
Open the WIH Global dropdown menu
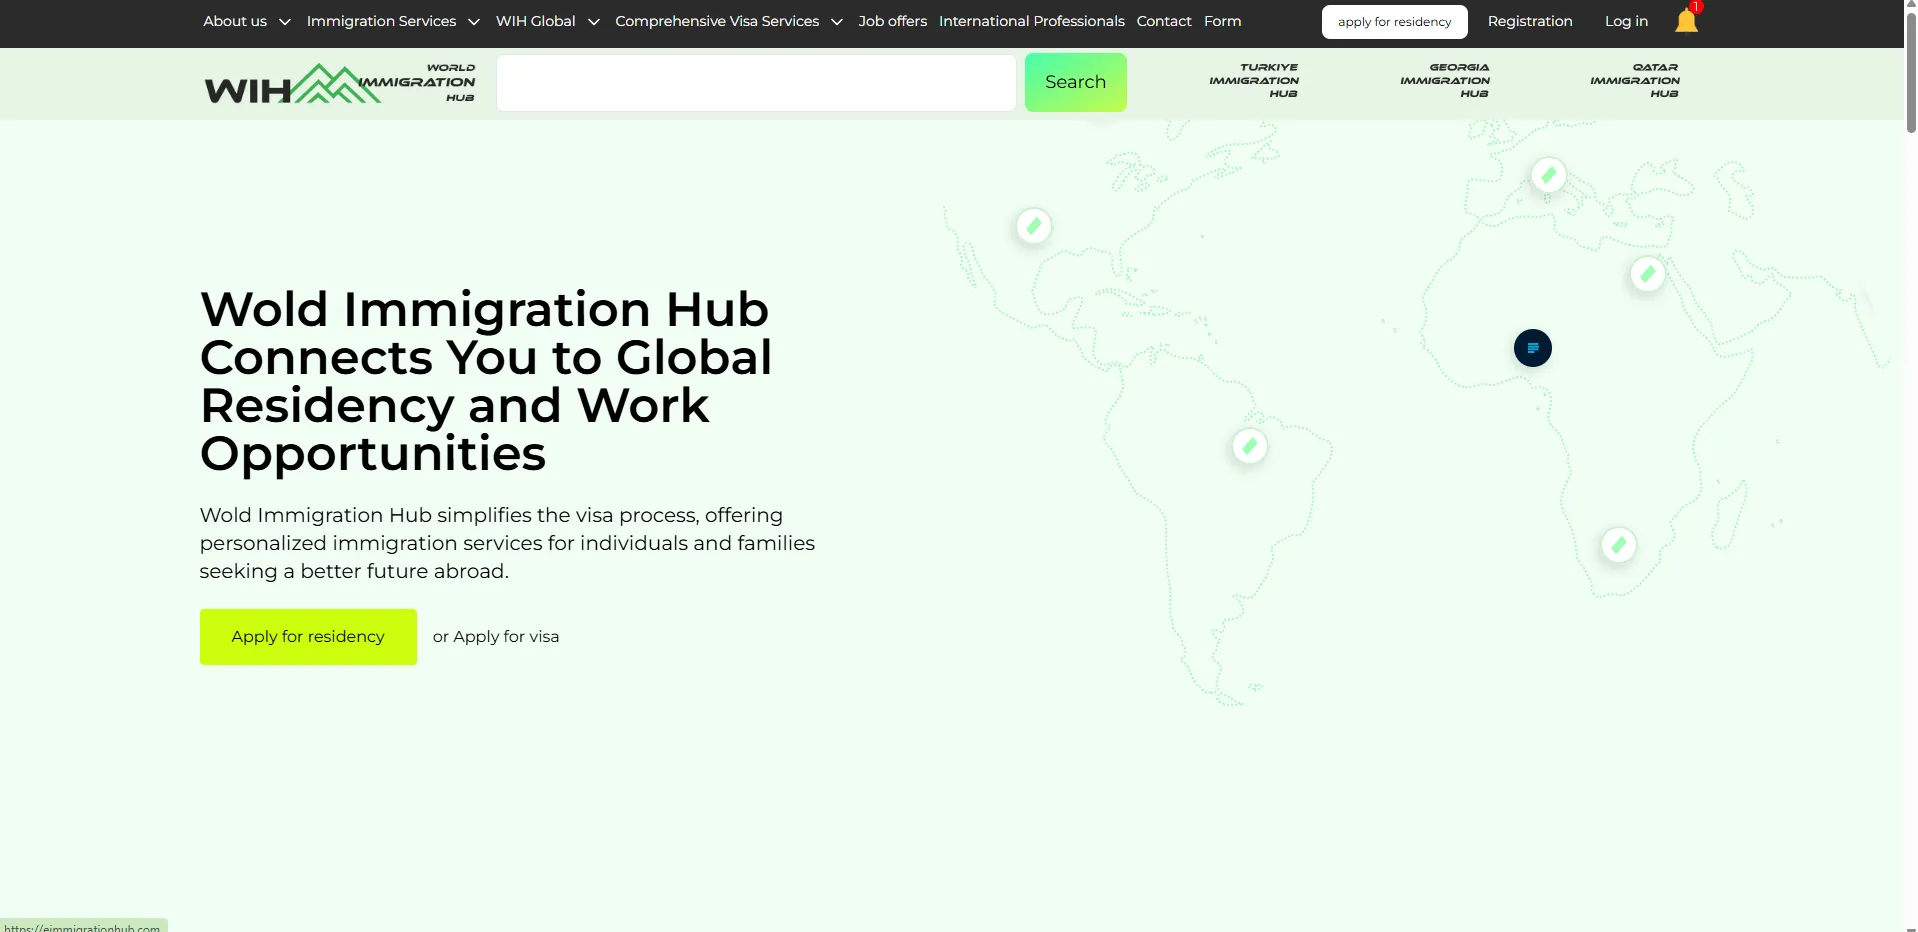tap(547, 21)
